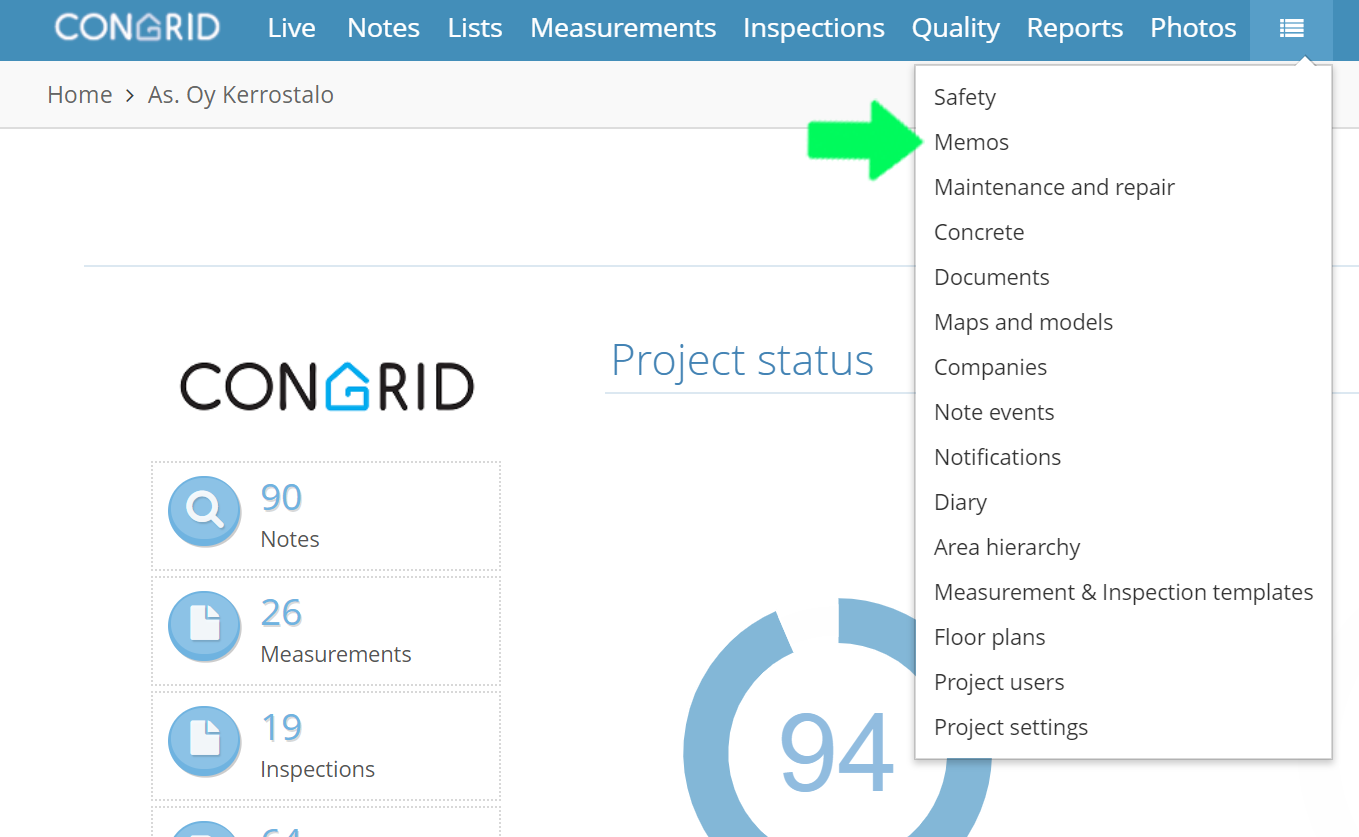Click the Congrid project logo image
Viewport: 1359px width, 837px height.
pos(327,386)
